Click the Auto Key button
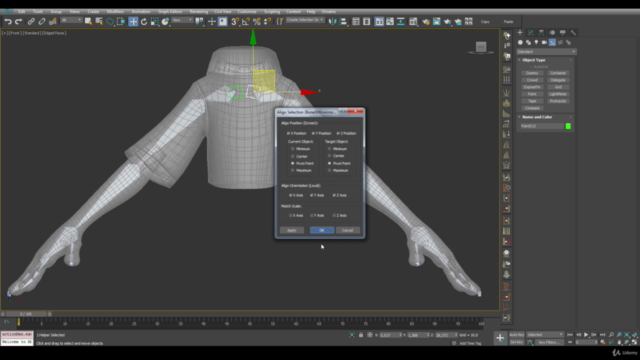The width and height of the screenshot is (640, 360). [517, 335]
